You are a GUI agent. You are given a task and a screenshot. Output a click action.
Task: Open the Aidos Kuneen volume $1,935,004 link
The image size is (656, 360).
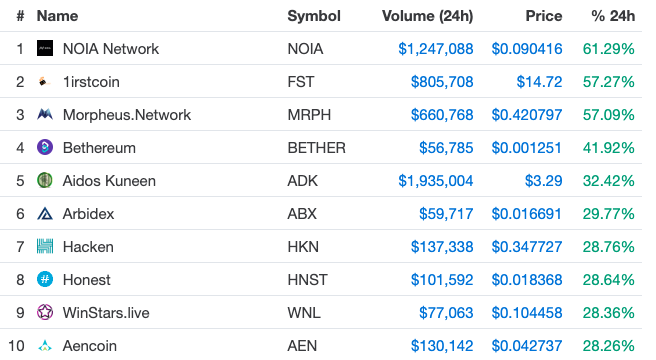(x=436, y=181)
